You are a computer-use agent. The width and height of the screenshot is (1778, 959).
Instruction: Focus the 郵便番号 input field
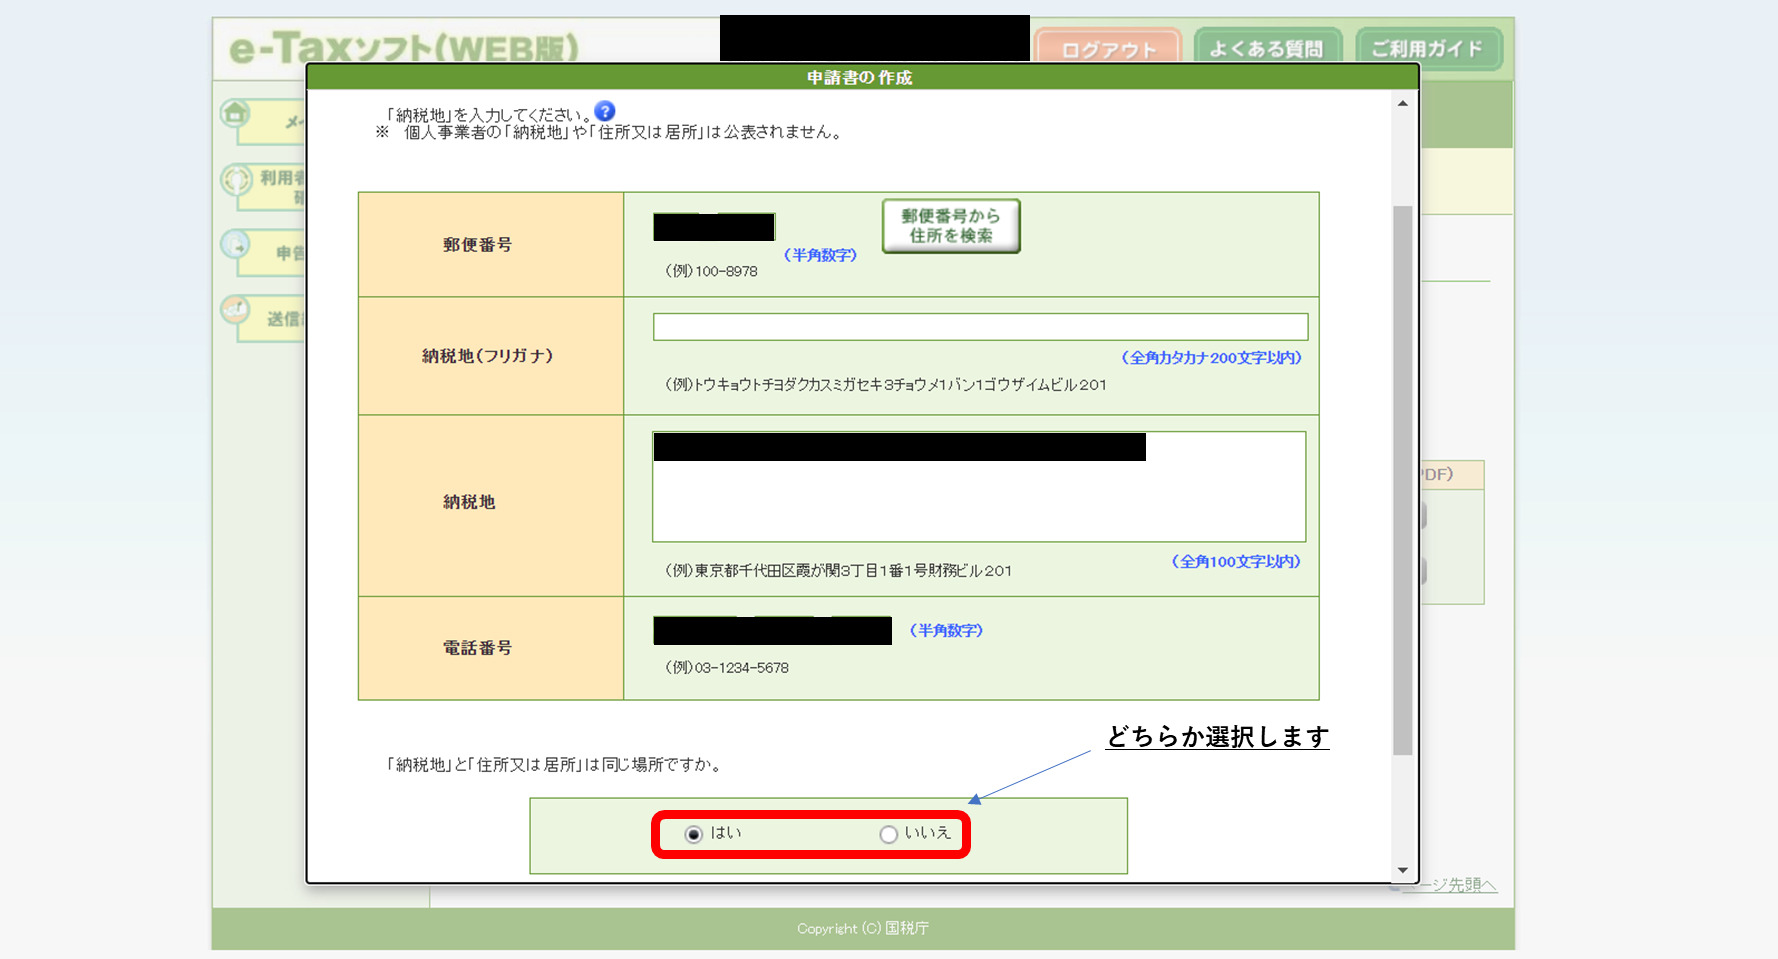(x=714, y=228)
